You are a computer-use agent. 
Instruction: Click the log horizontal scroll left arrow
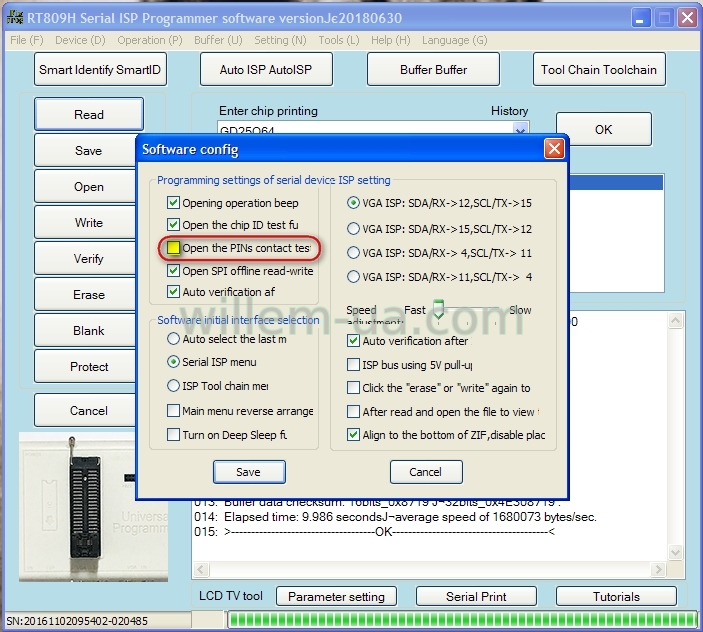pyautogui.click(x=200, y=570)
